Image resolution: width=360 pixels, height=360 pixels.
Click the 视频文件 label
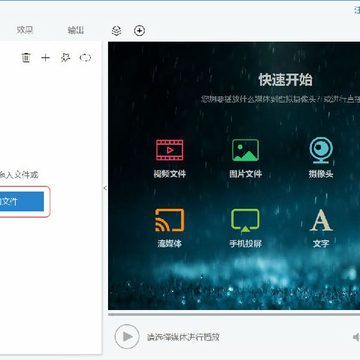click(x=169, y=174)
